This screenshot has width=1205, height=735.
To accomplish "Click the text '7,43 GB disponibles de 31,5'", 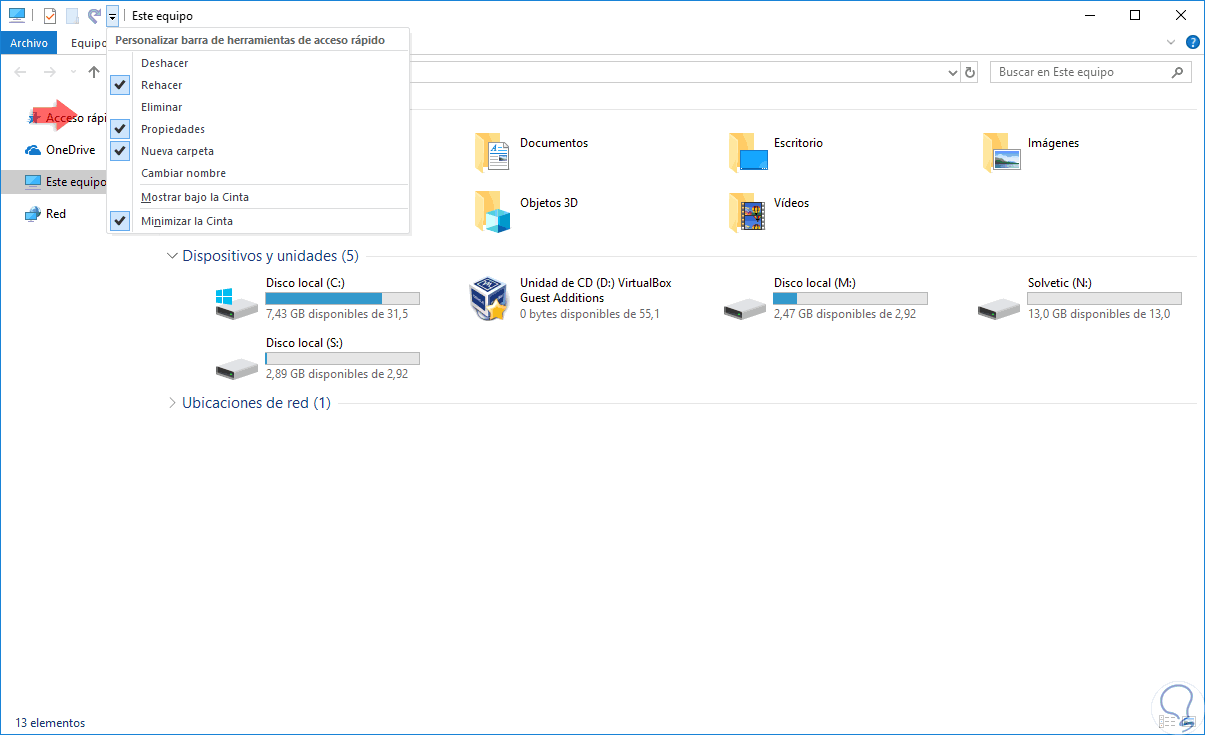I will coord(337,314).
